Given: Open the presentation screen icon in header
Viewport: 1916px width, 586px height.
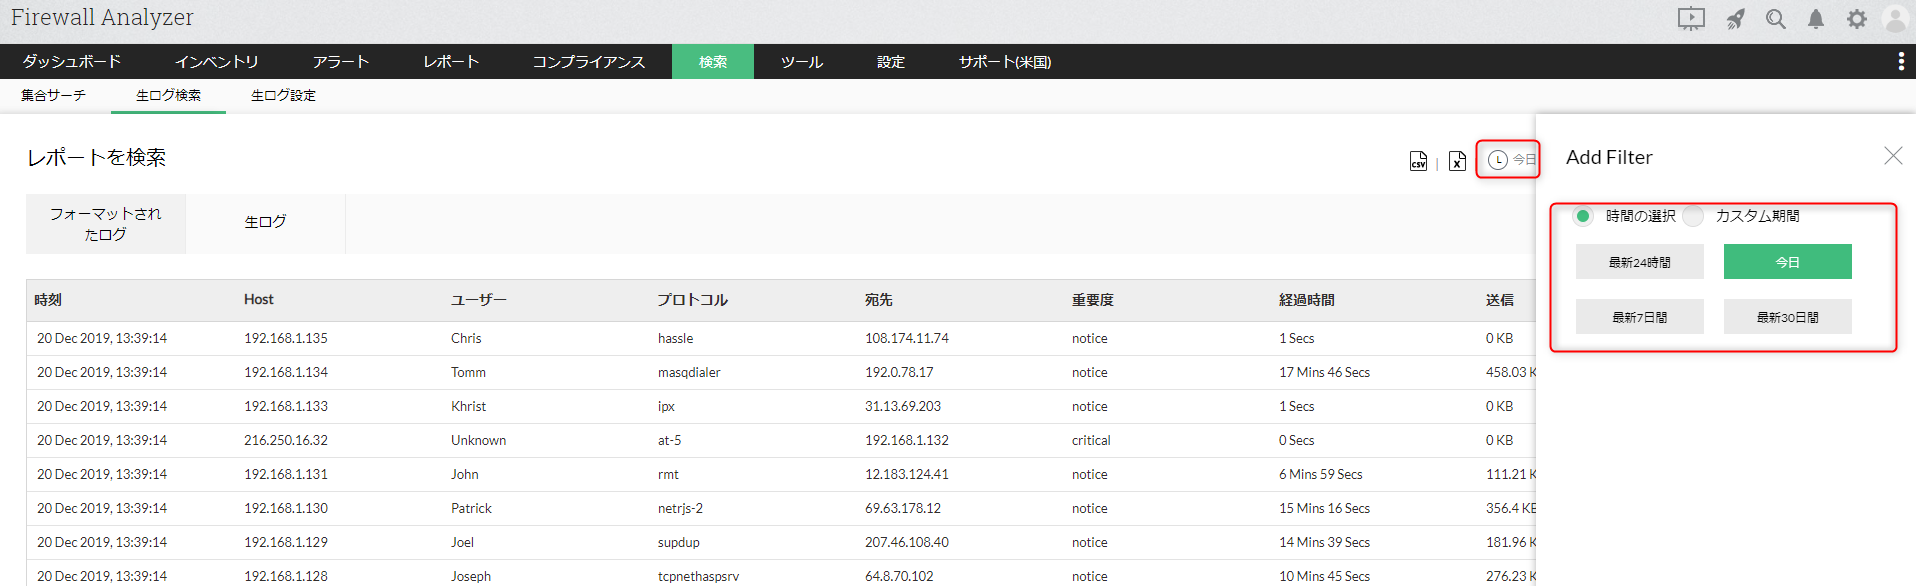Looking at the screenshot, I should pos(1691,19).
